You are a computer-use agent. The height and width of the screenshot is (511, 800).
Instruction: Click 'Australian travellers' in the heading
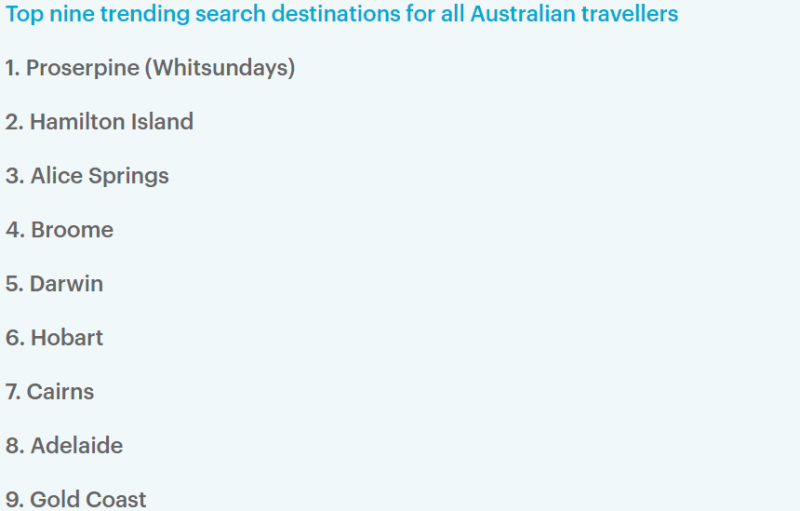coord(574,14)
